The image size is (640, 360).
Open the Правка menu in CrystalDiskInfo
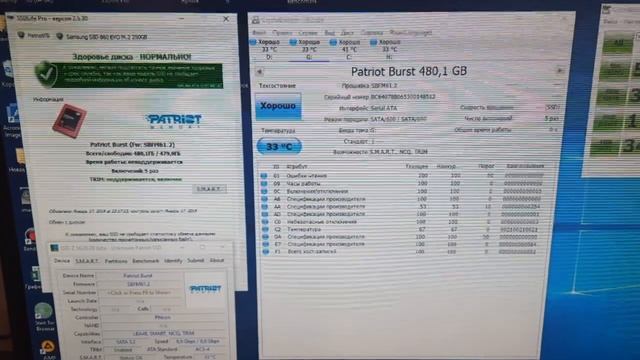[282, 33]
